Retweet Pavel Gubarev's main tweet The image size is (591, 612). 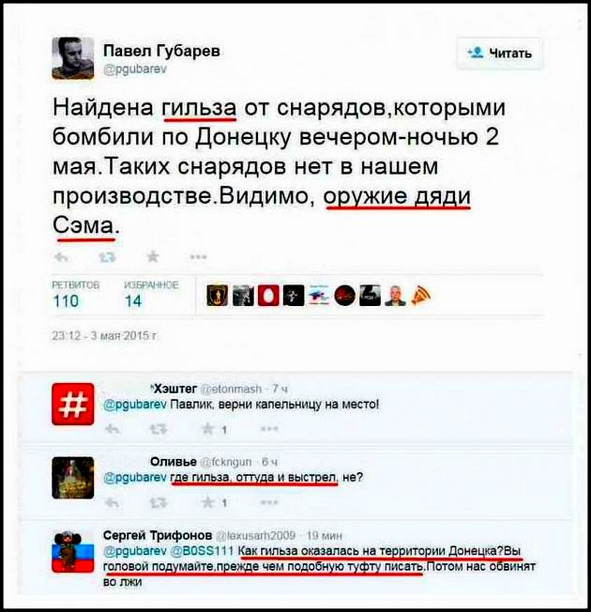107,257
